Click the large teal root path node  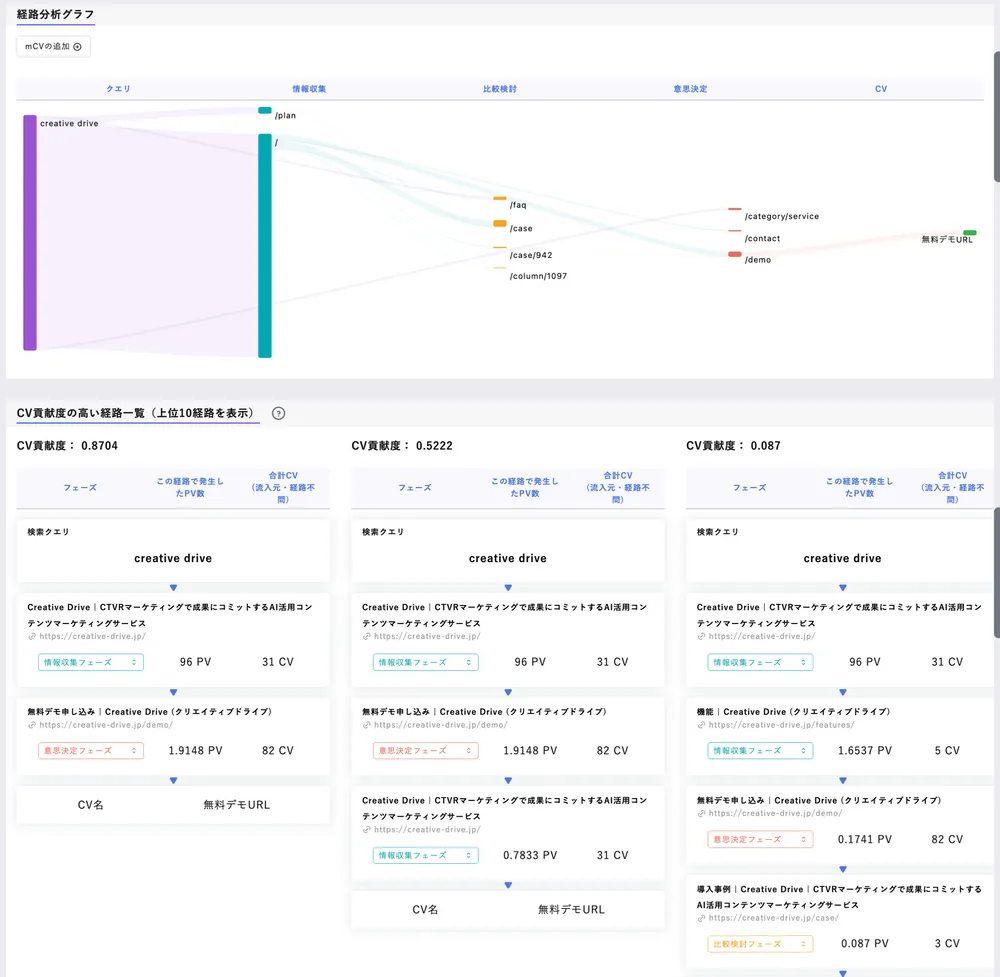(x=265, y=246)
